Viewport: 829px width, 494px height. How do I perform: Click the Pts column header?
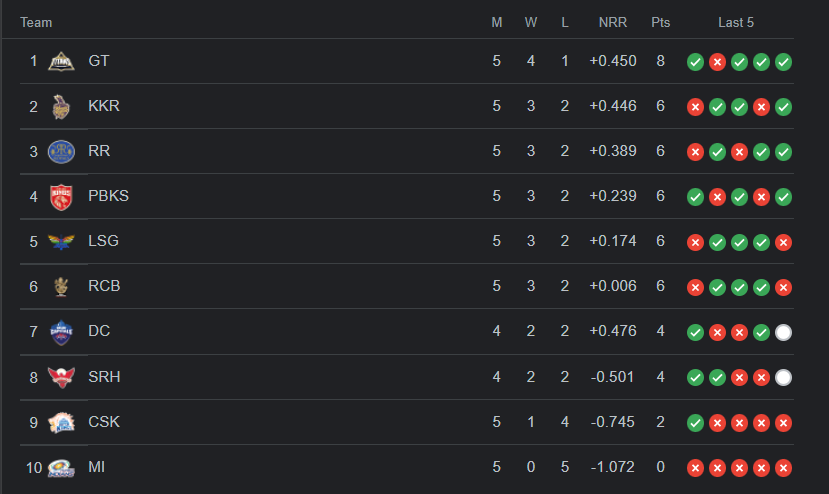[660, 22]
